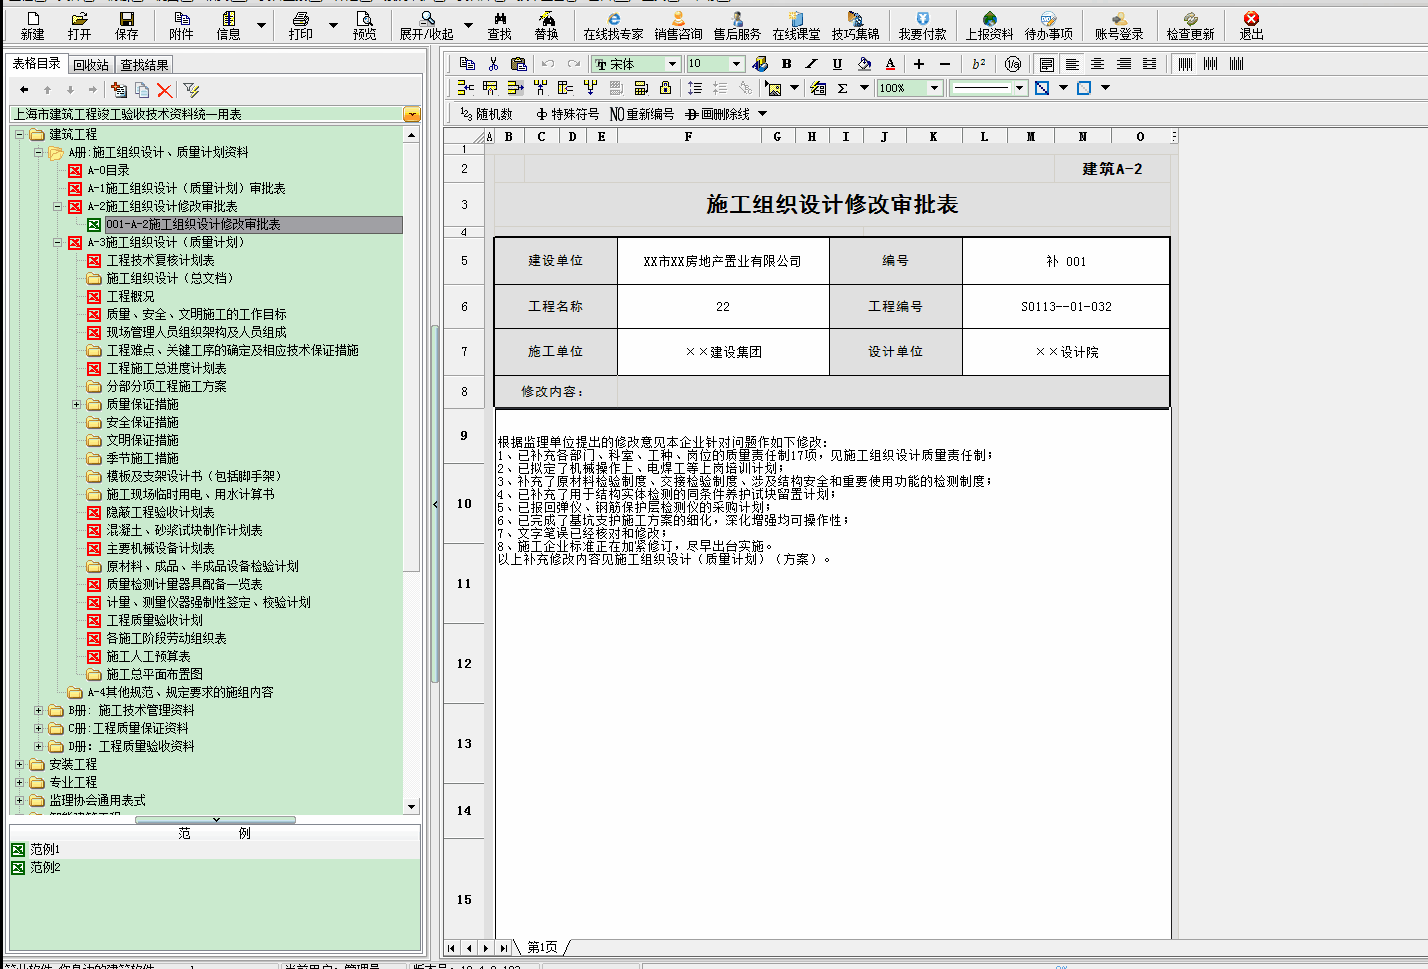Toggle underline formatting
Viewport: 1428px width, 969px height.
coord(836,63)
